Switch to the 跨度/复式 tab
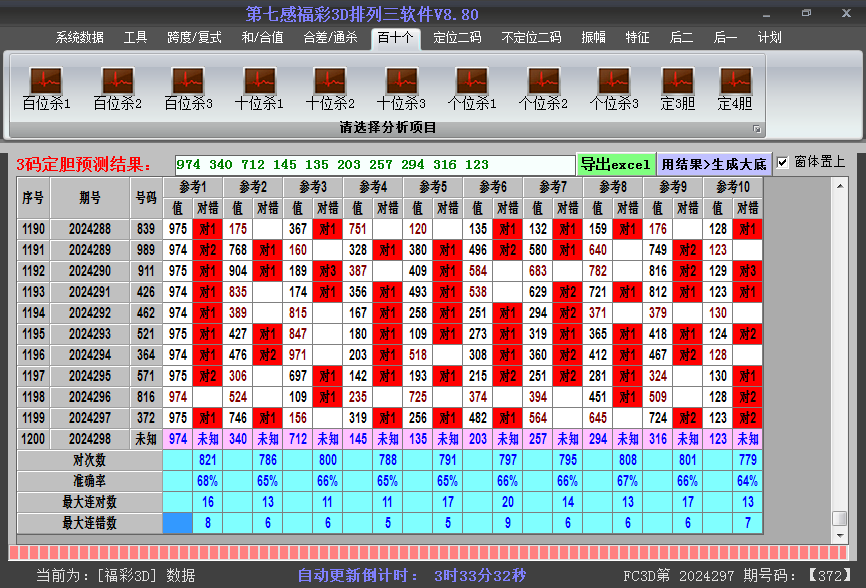Viewport: 866px width, 588px height. (x=194, y=38)
